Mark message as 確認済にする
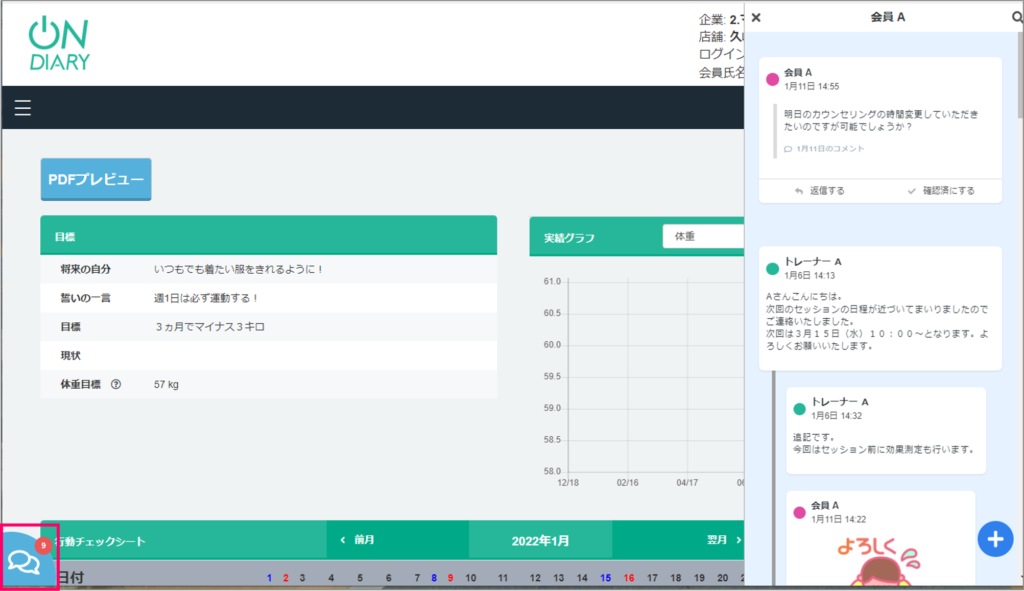 (x=940, y=190)
